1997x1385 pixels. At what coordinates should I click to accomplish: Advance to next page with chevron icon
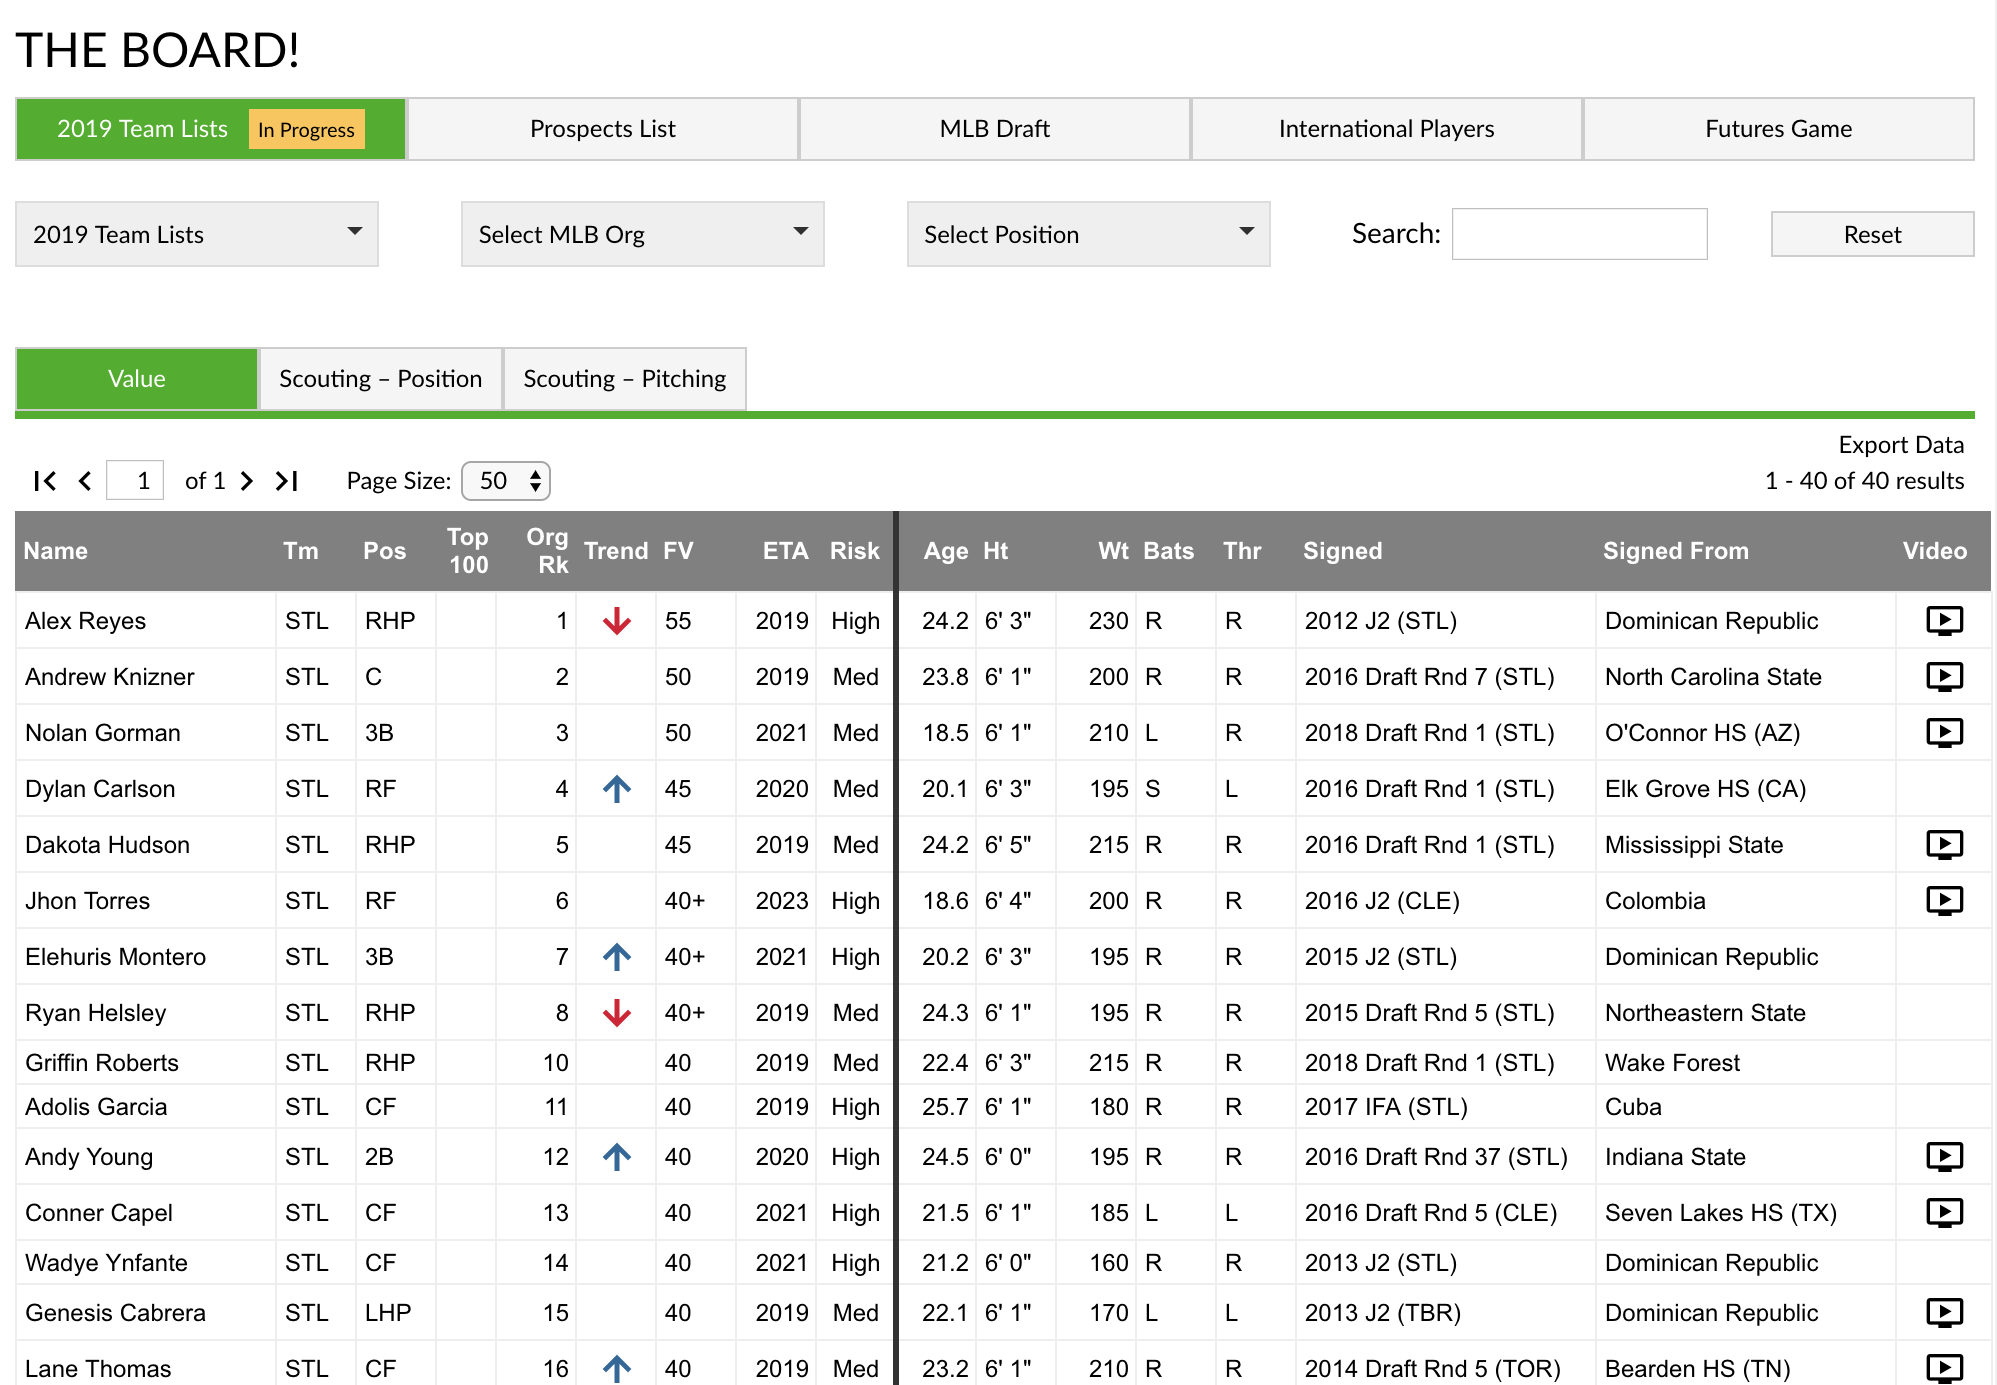246,480
